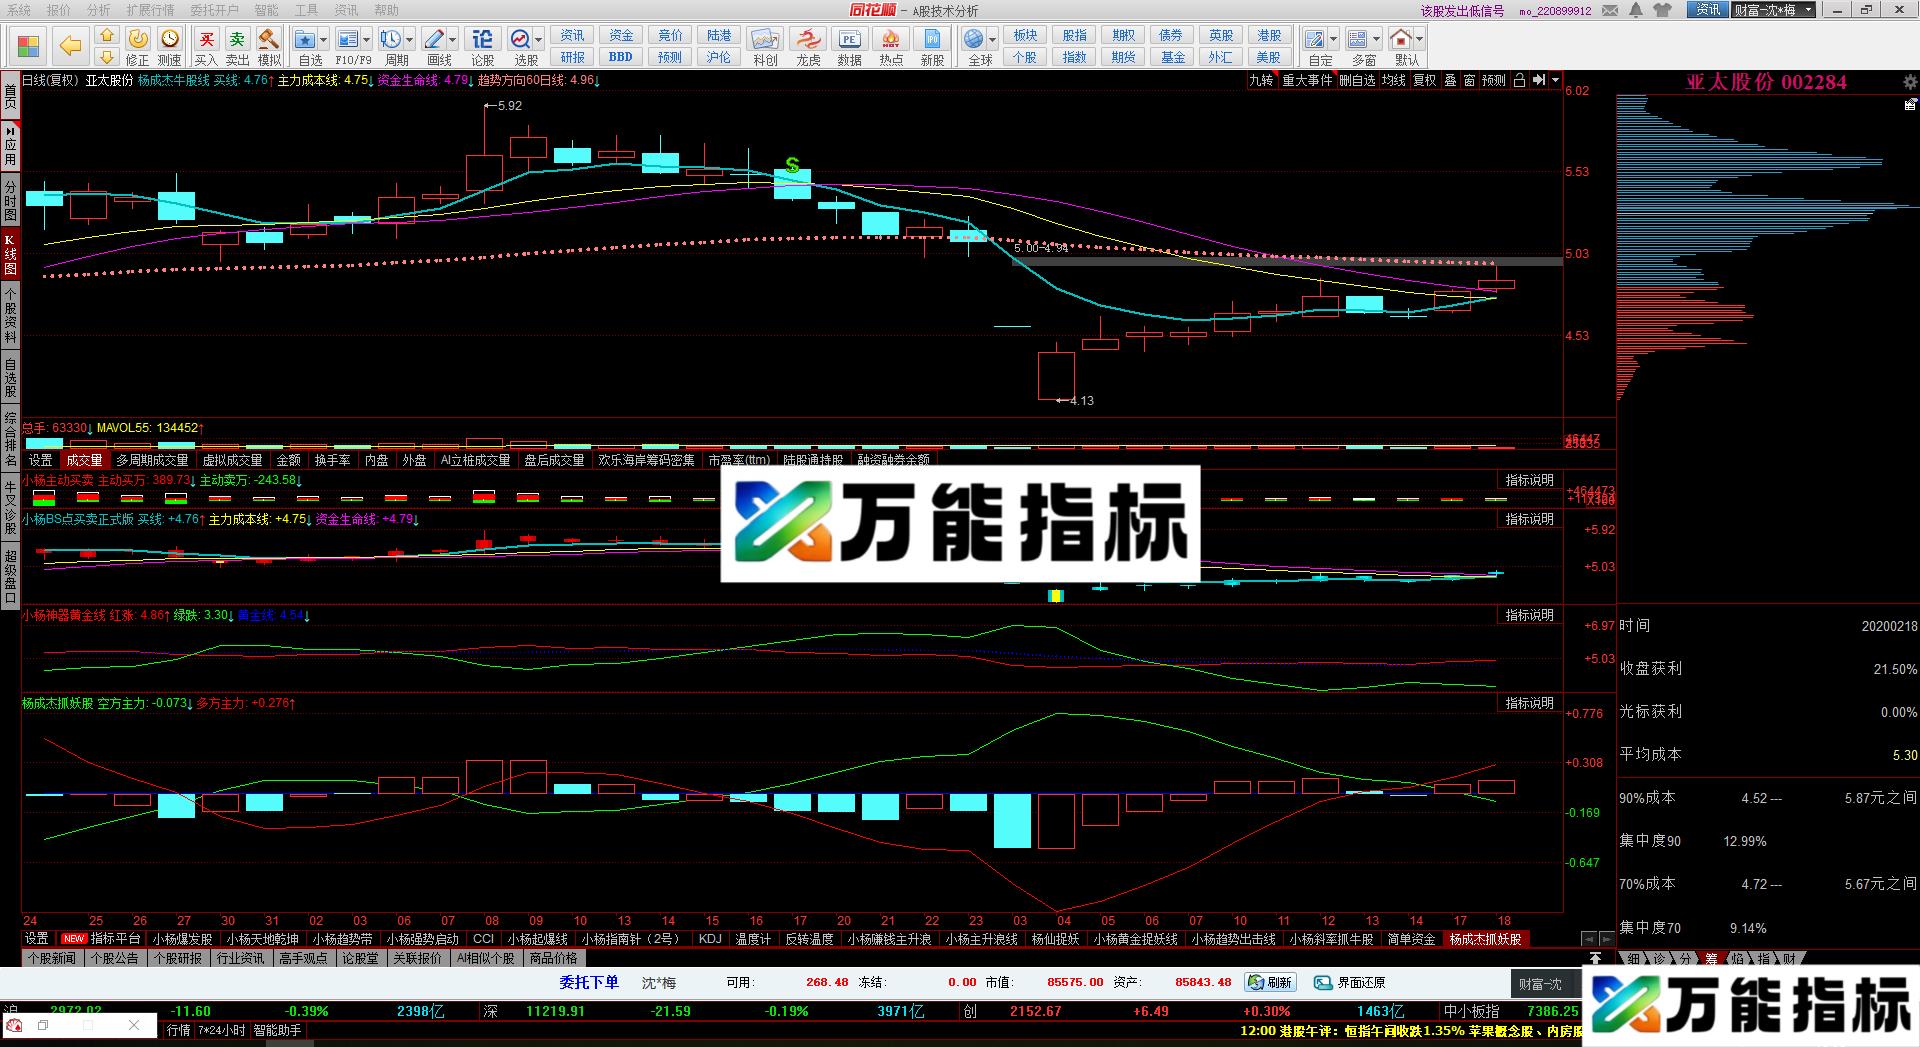
Task: Expand the 全球 global markets dropdown arrow
Action: [992, 40]
